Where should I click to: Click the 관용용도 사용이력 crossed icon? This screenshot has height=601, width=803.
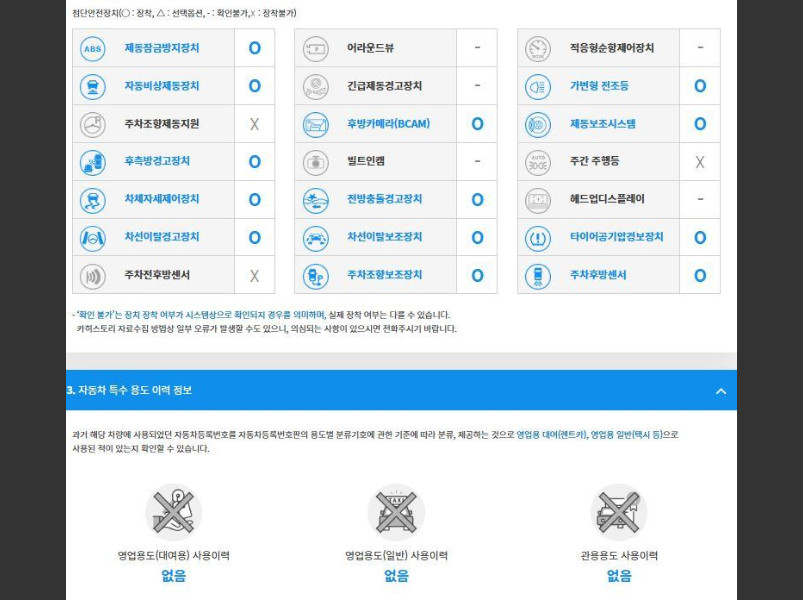tap(618, 512)
